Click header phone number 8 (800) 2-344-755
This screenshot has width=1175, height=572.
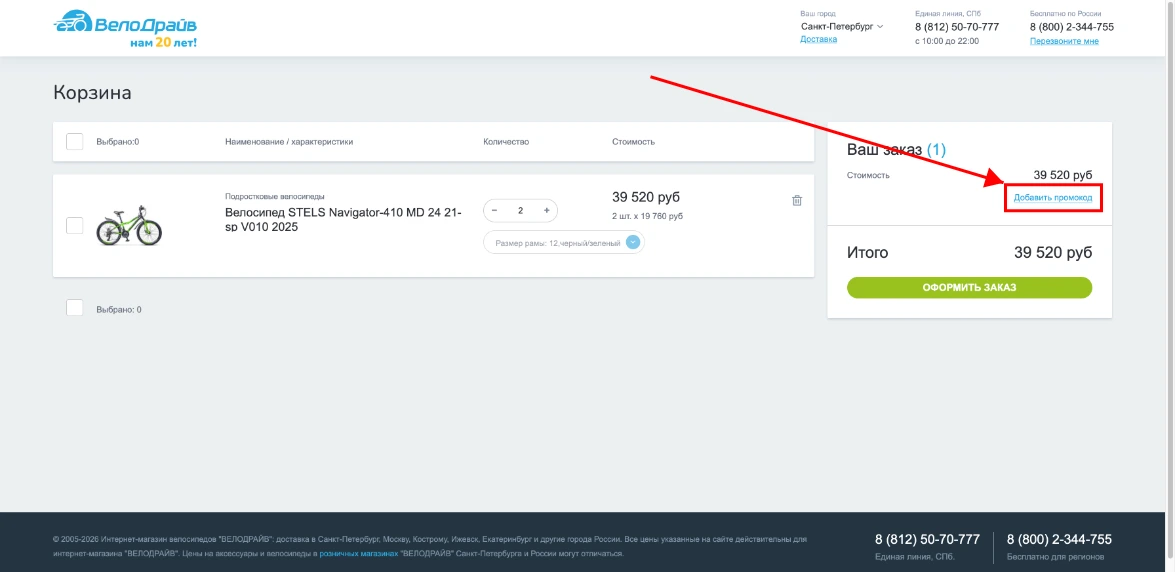pyautogui.click(x=1071, y=27)
